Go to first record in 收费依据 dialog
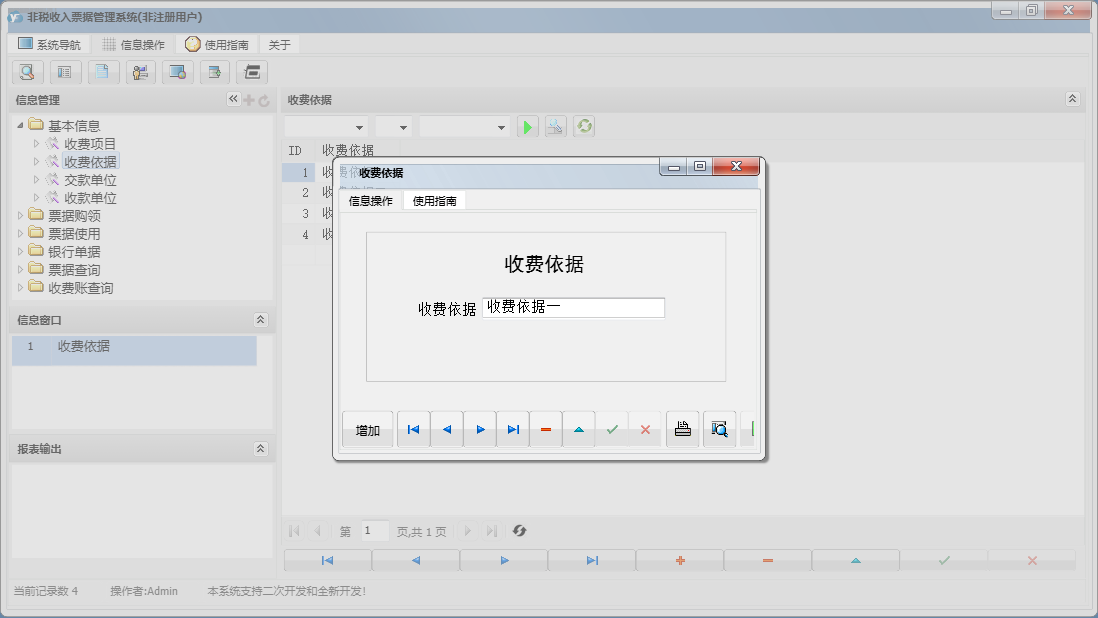The image size is (1098, 618). click(x=413, y=429)
